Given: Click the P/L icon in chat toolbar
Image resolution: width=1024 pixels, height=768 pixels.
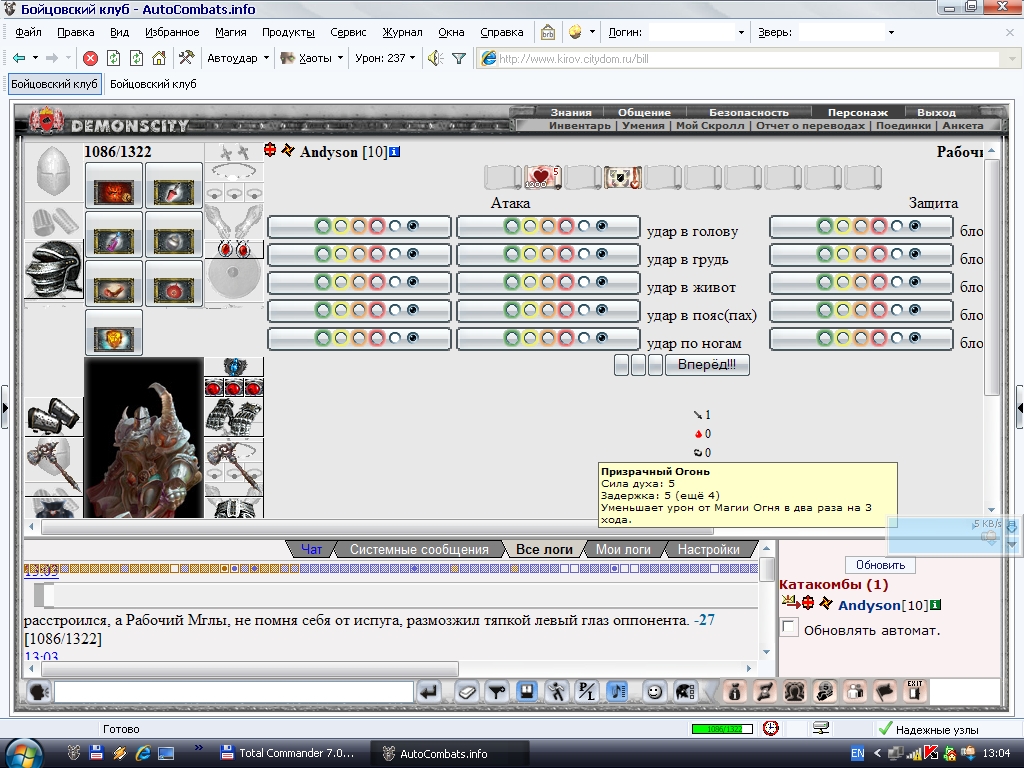Looking at the screenshot, I should click(586, 692).
